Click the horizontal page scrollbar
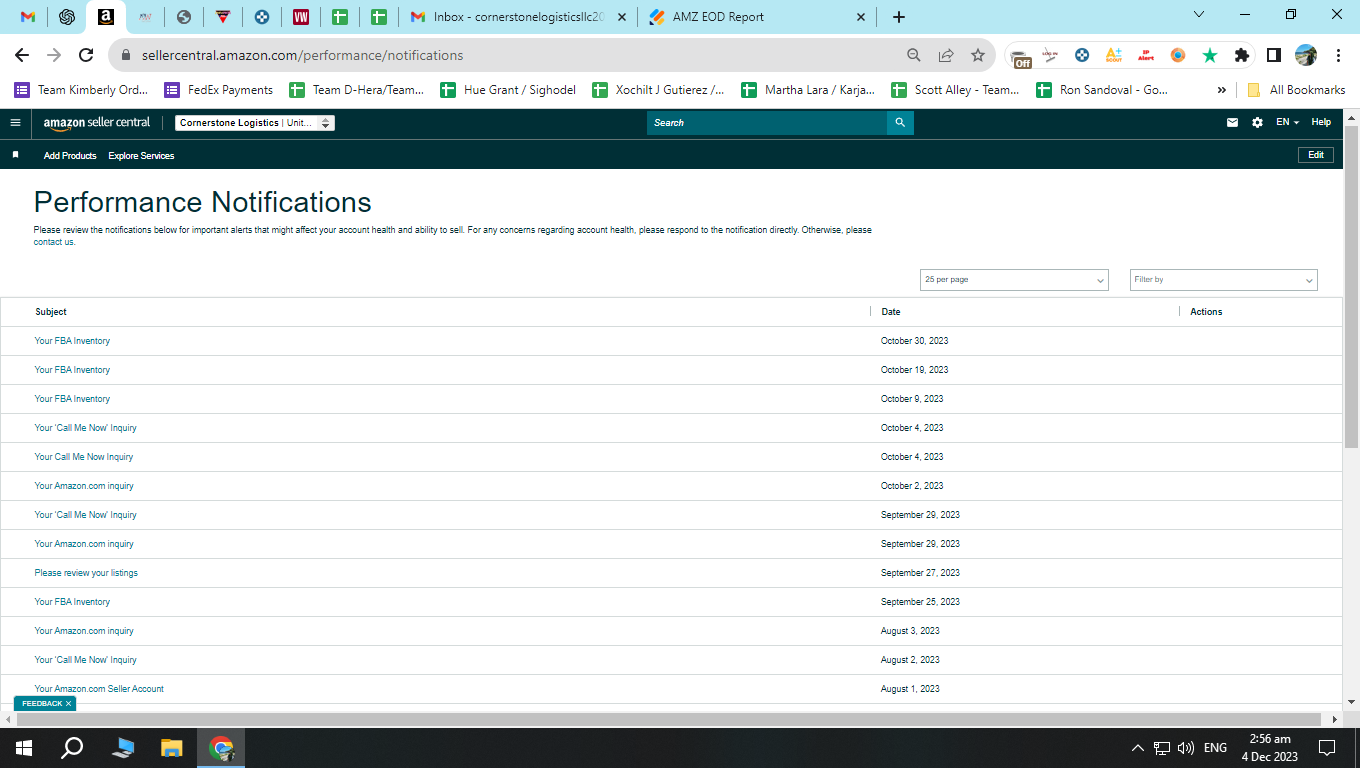Viewport: 1360px width, 768px height. 670,719
